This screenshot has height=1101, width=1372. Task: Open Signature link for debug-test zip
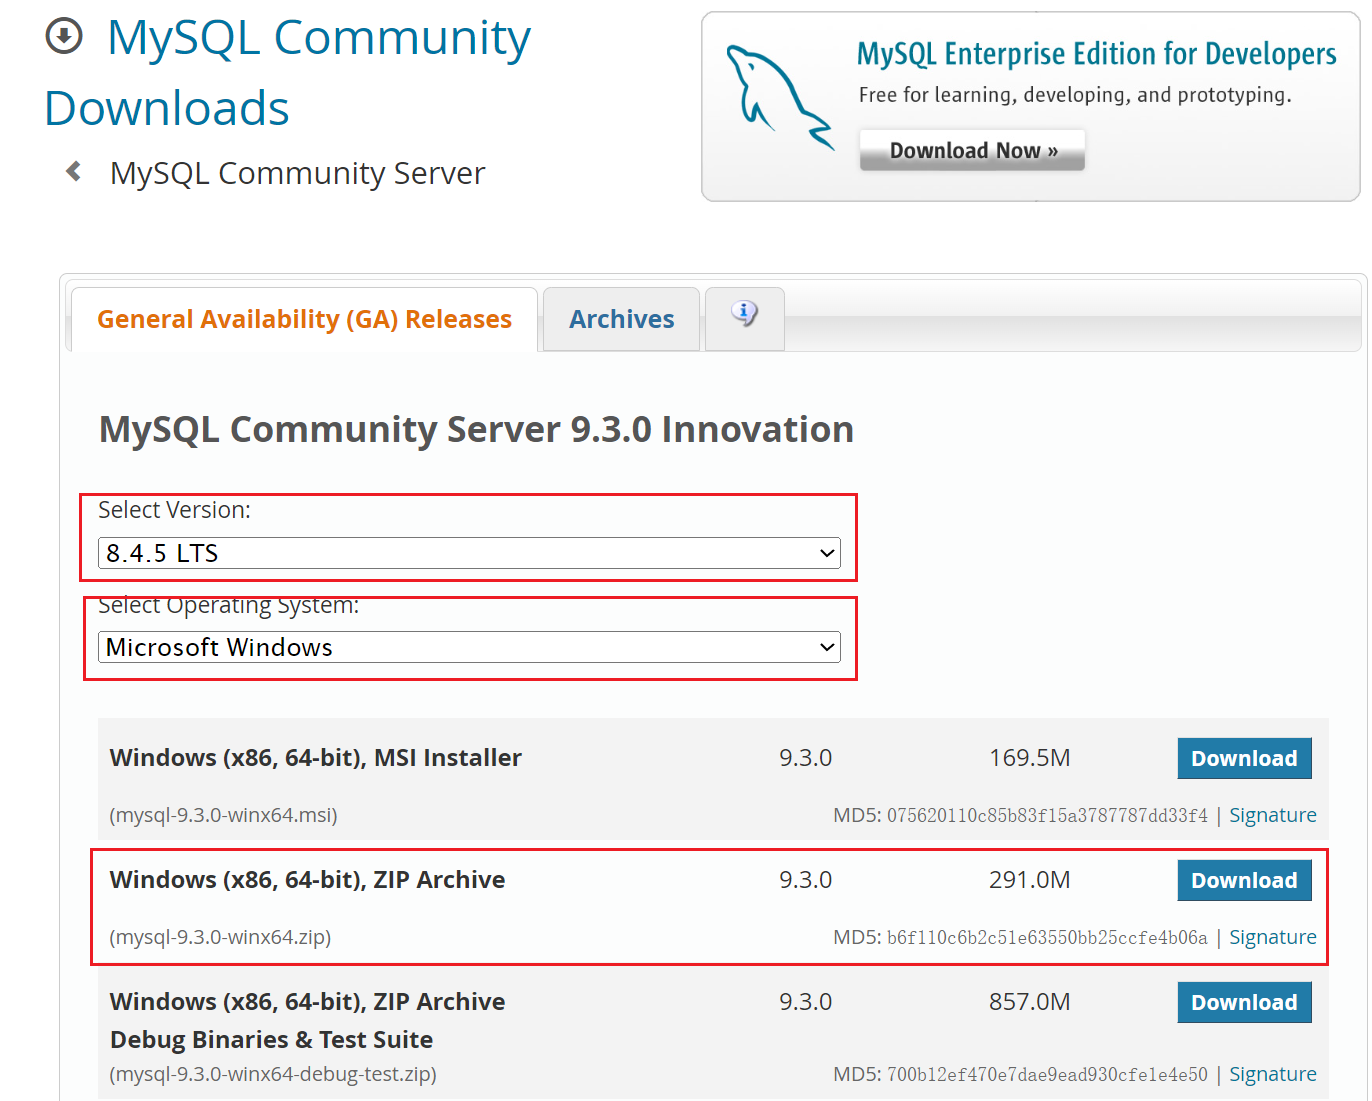point(1272,1074)
